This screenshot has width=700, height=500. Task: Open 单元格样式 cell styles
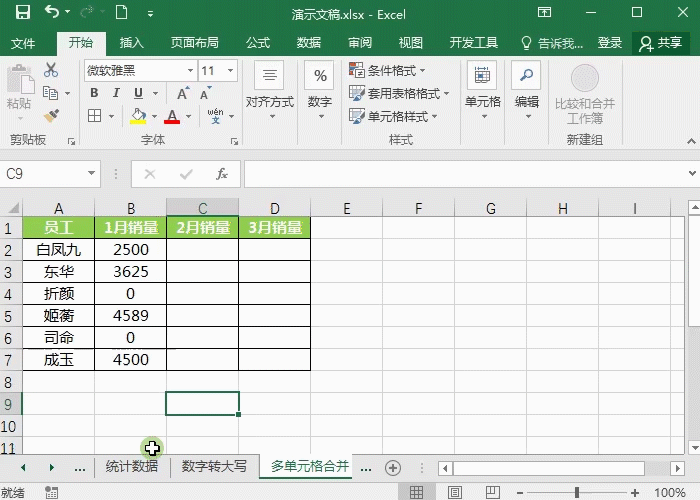[393, 117]
